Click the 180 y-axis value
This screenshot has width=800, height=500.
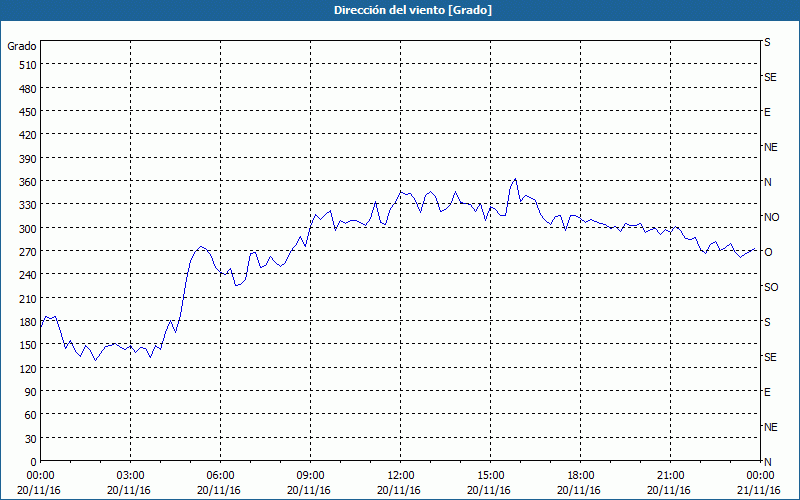pyautogui.click(x=28, y=322)
